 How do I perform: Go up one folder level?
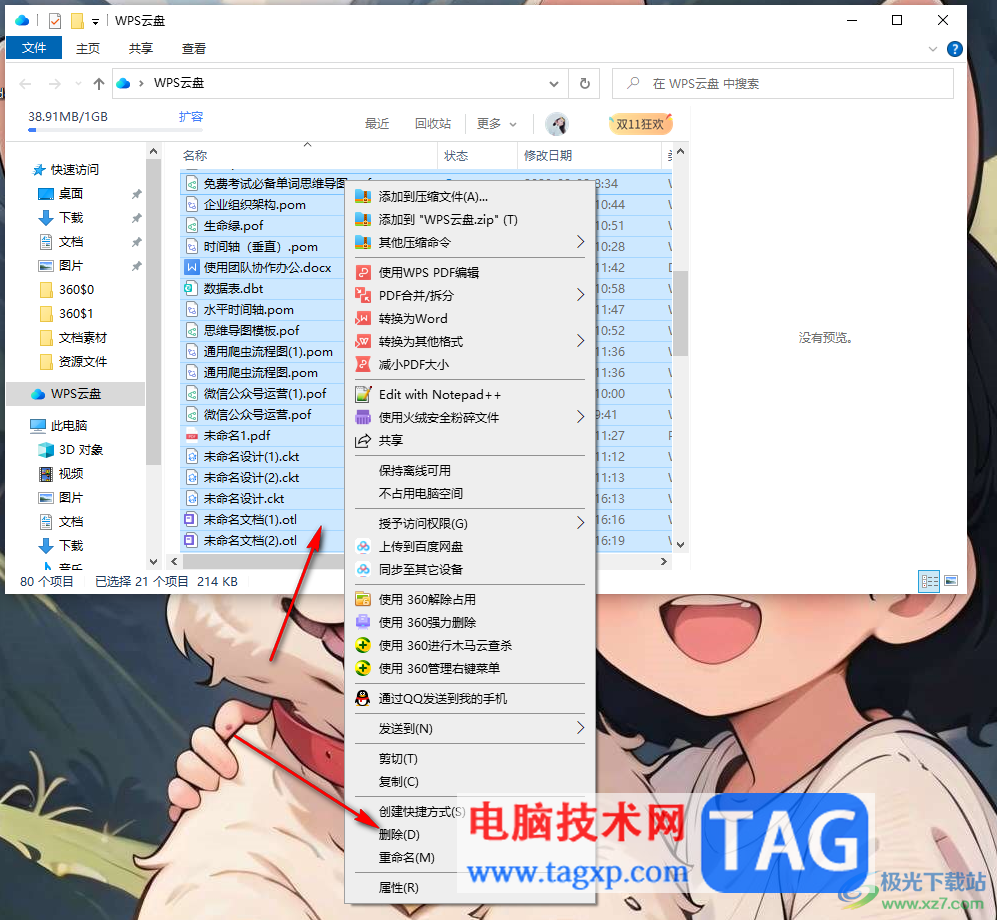tap(99, 83)
